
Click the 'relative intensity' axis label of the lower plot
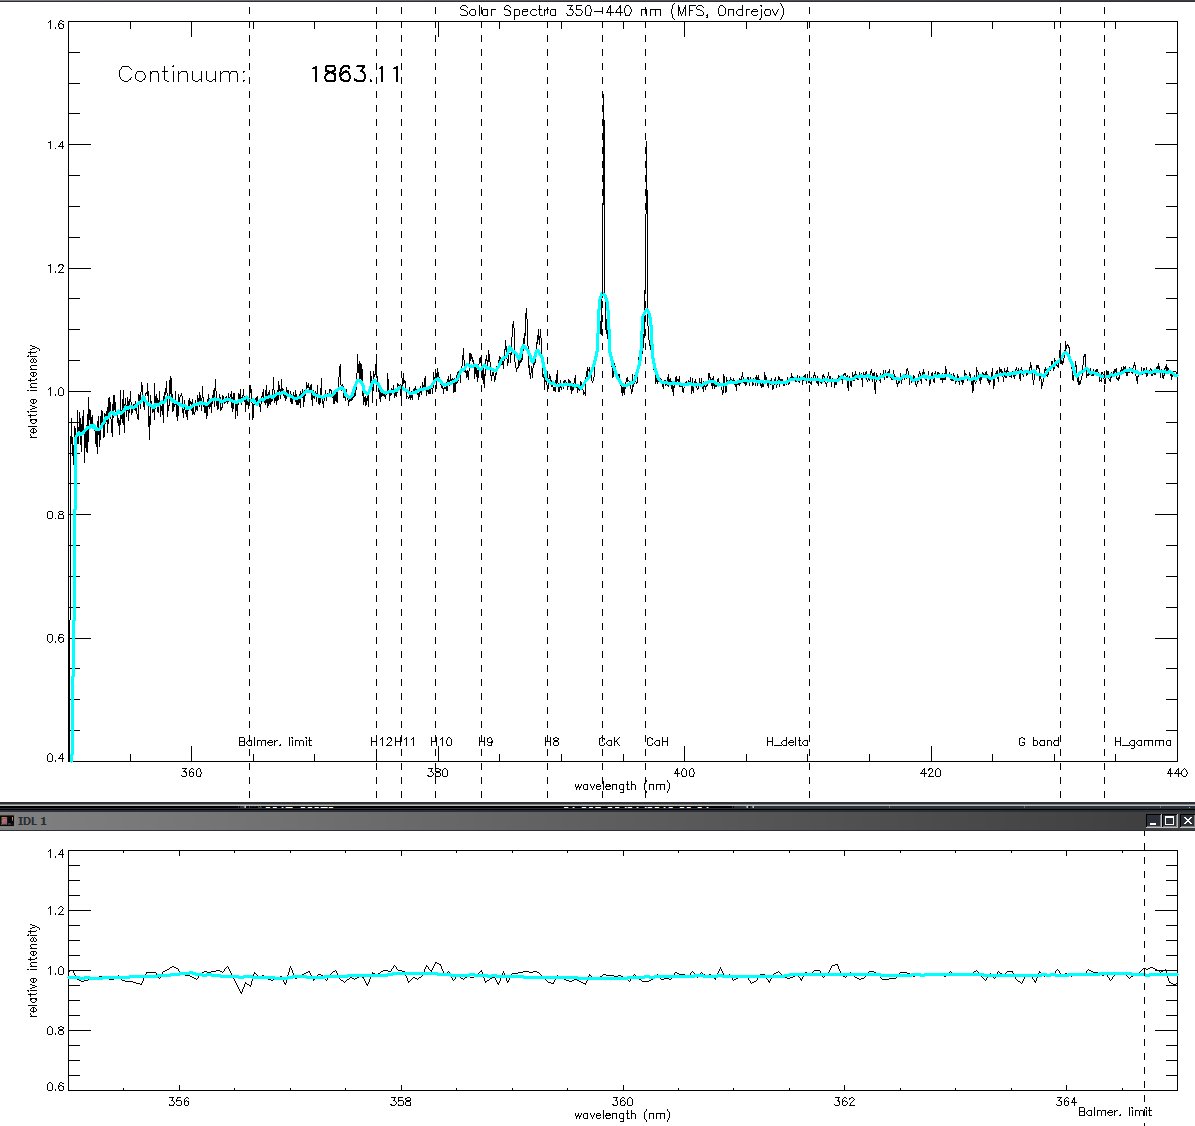pyautogui.click(x=33, y=970)
